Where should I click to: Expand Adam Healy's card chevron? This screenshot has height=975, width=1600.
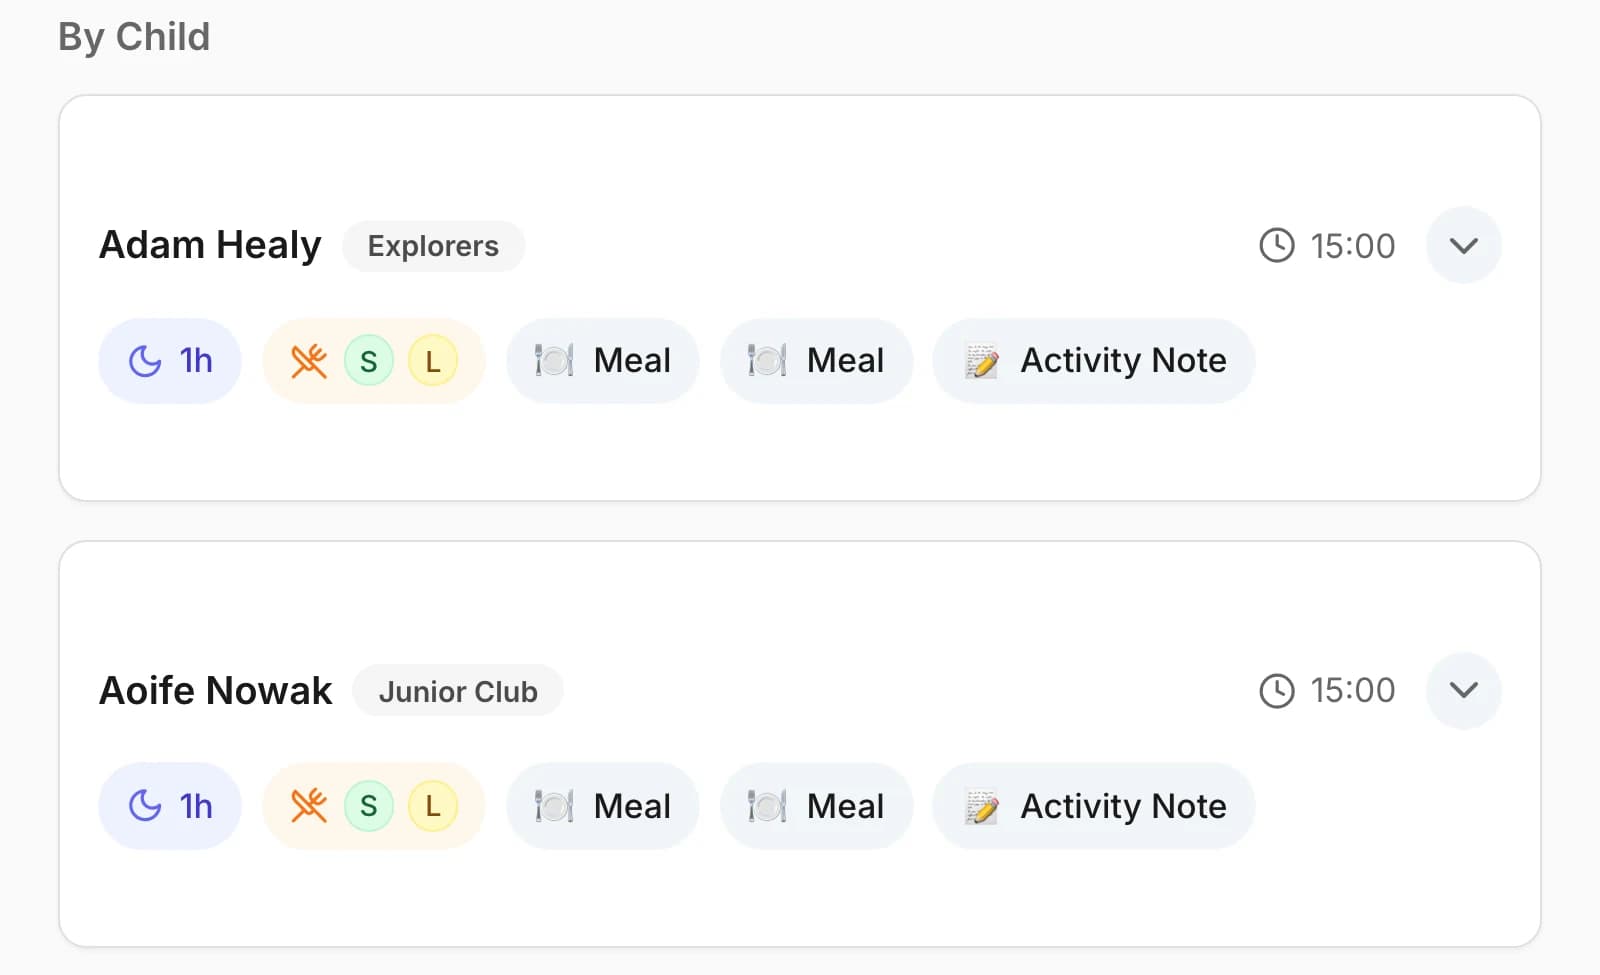click(1463, 245)
